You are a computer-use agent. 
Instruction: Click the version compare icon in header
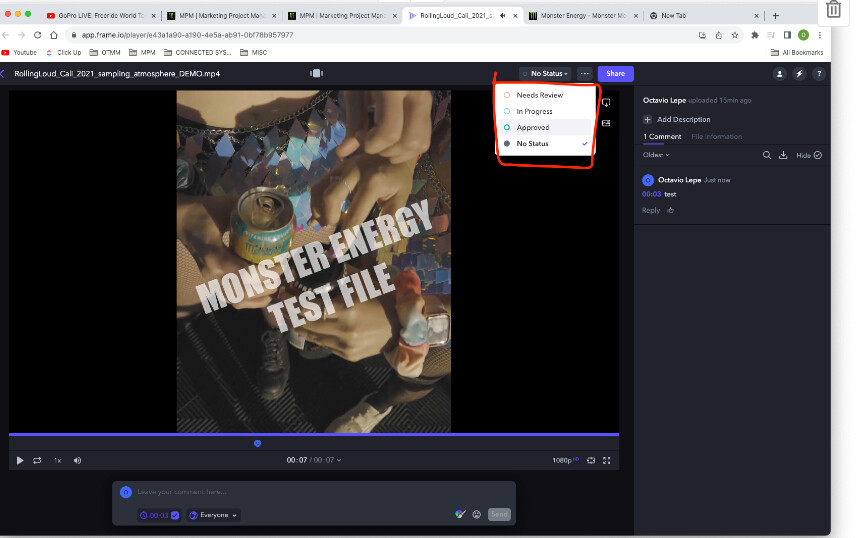point(316,73)
